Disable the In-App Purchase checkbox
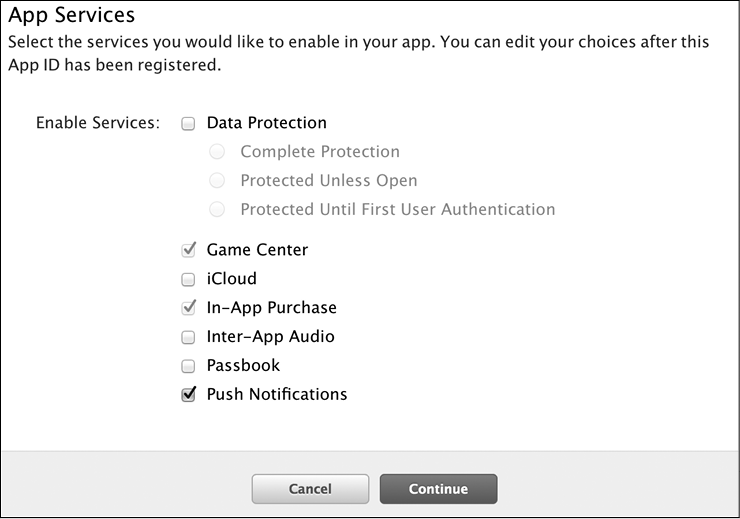This screenshot has height=519, width=740. [x=188, y=308]
